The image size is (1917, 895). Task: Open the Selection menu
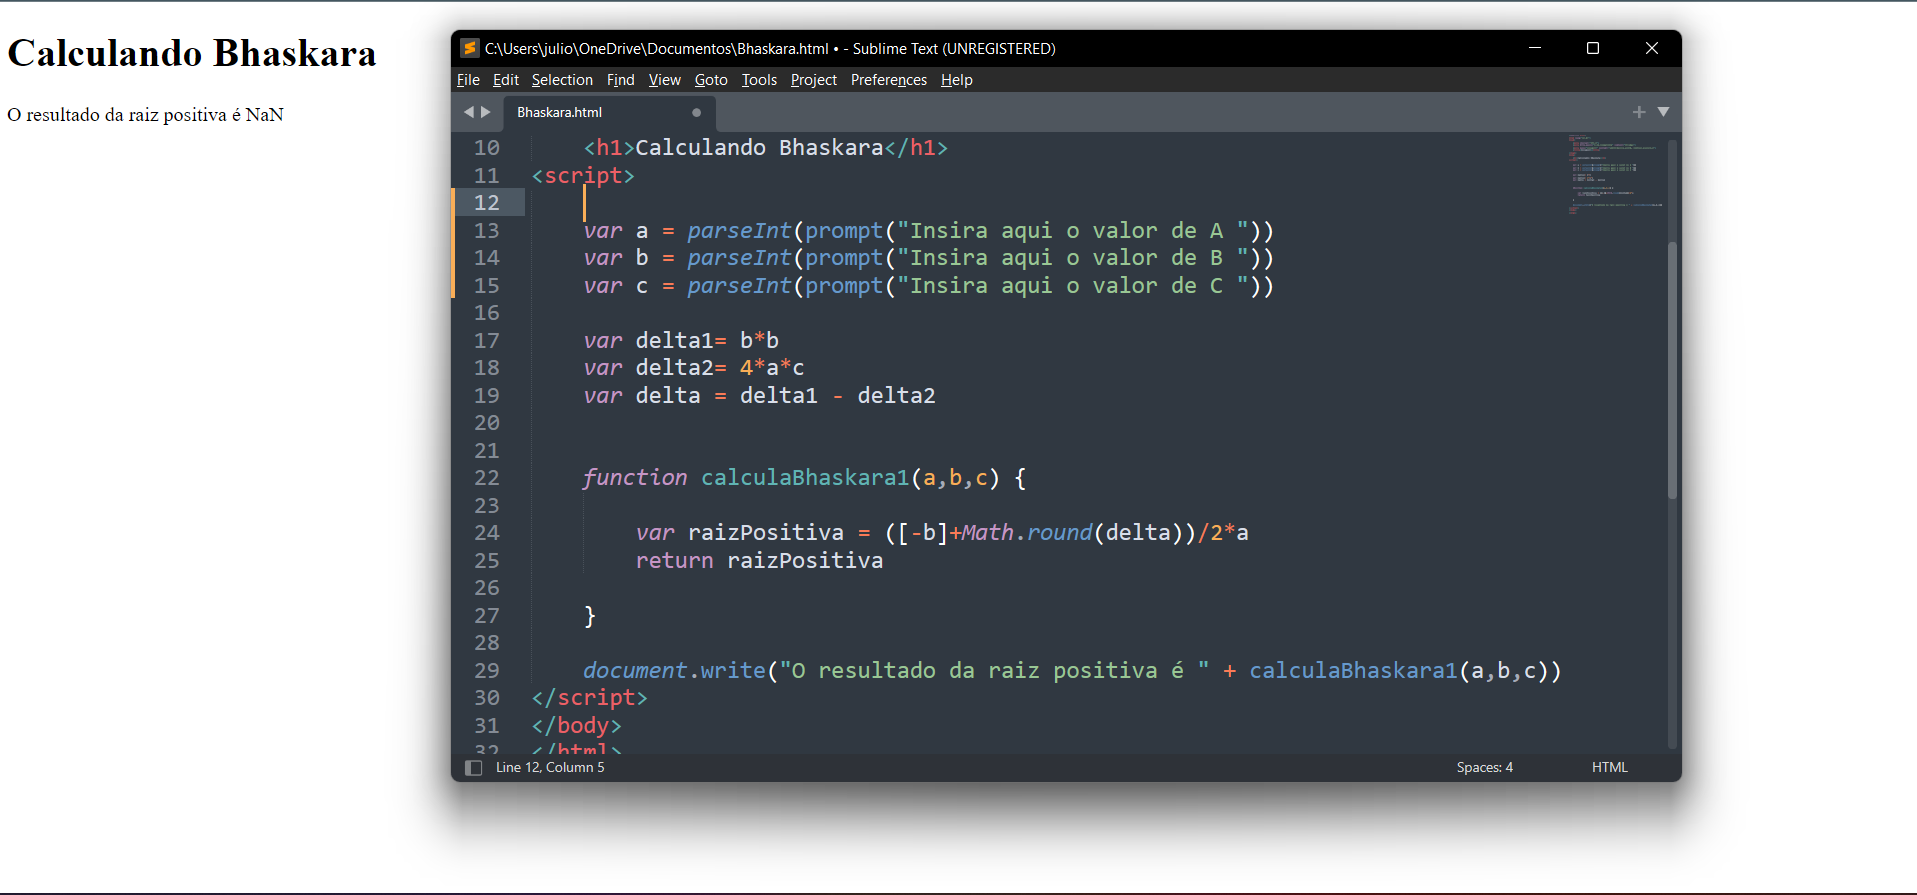coord(562,80)
